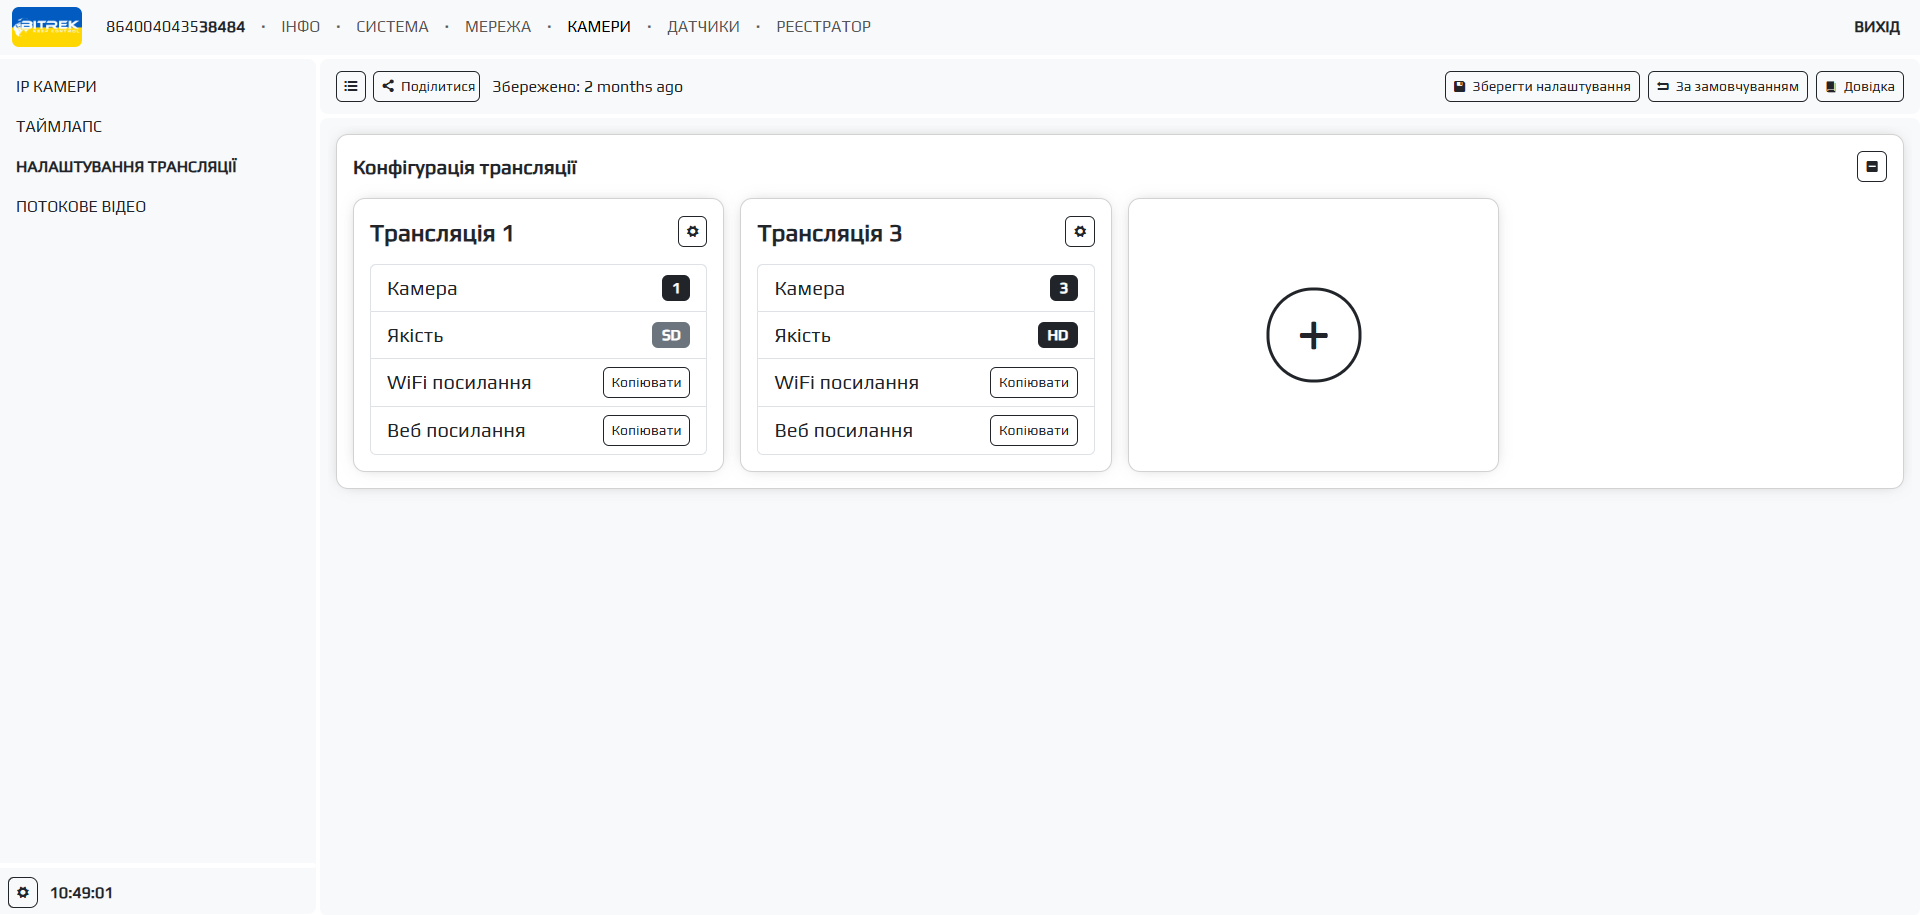Copy Веб посилання for Трансляція 3
Screen dimensions: 1920x915
[x=1033, y=431]
